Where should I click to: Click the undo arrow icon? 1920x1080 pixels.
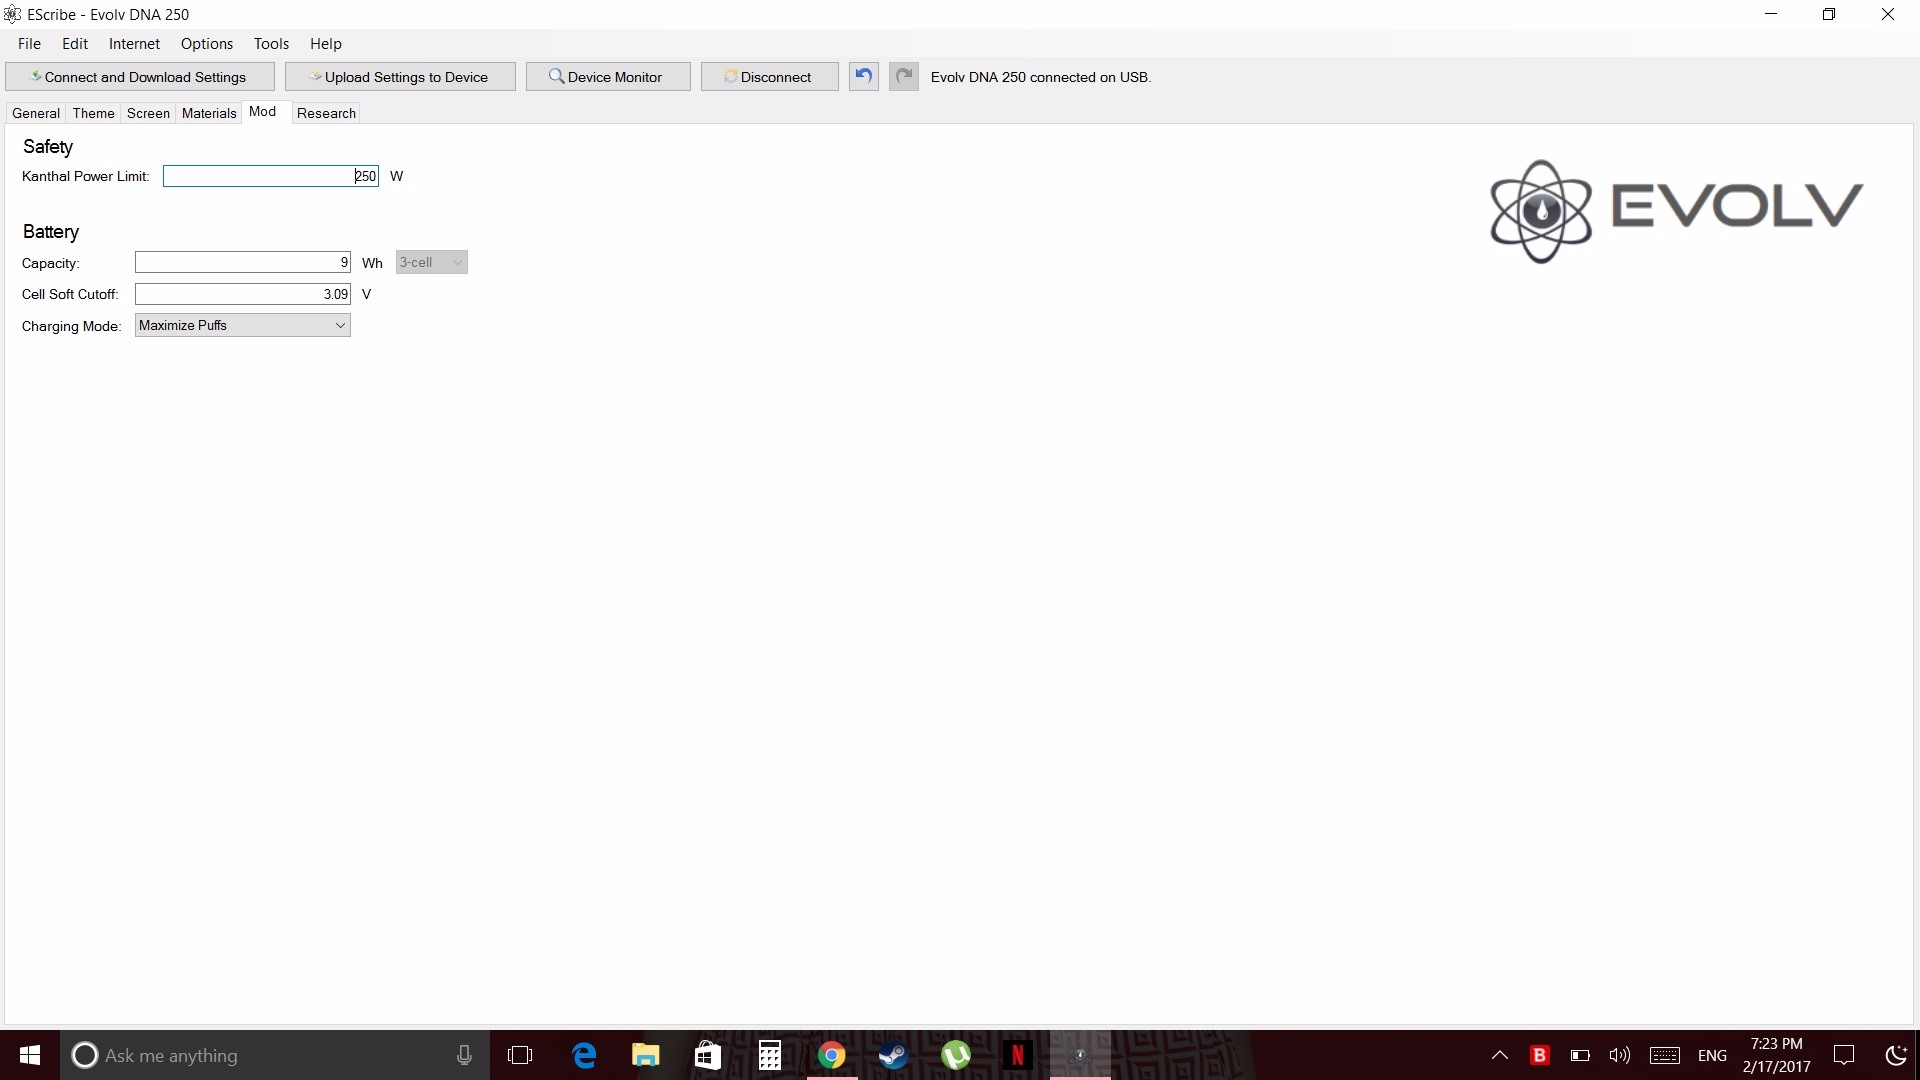(864, 76)
